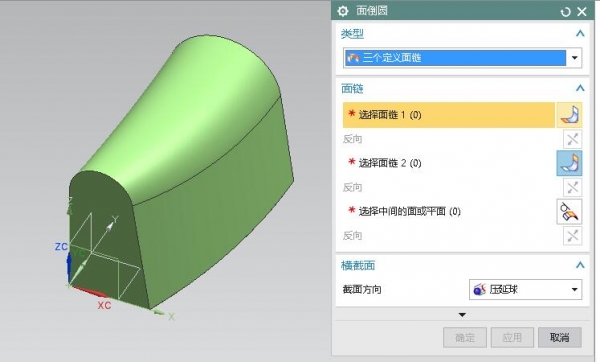Reverse direction icon below 选择中间的面或平面
This screenshot has height=362, width=600.
(572, 236)
